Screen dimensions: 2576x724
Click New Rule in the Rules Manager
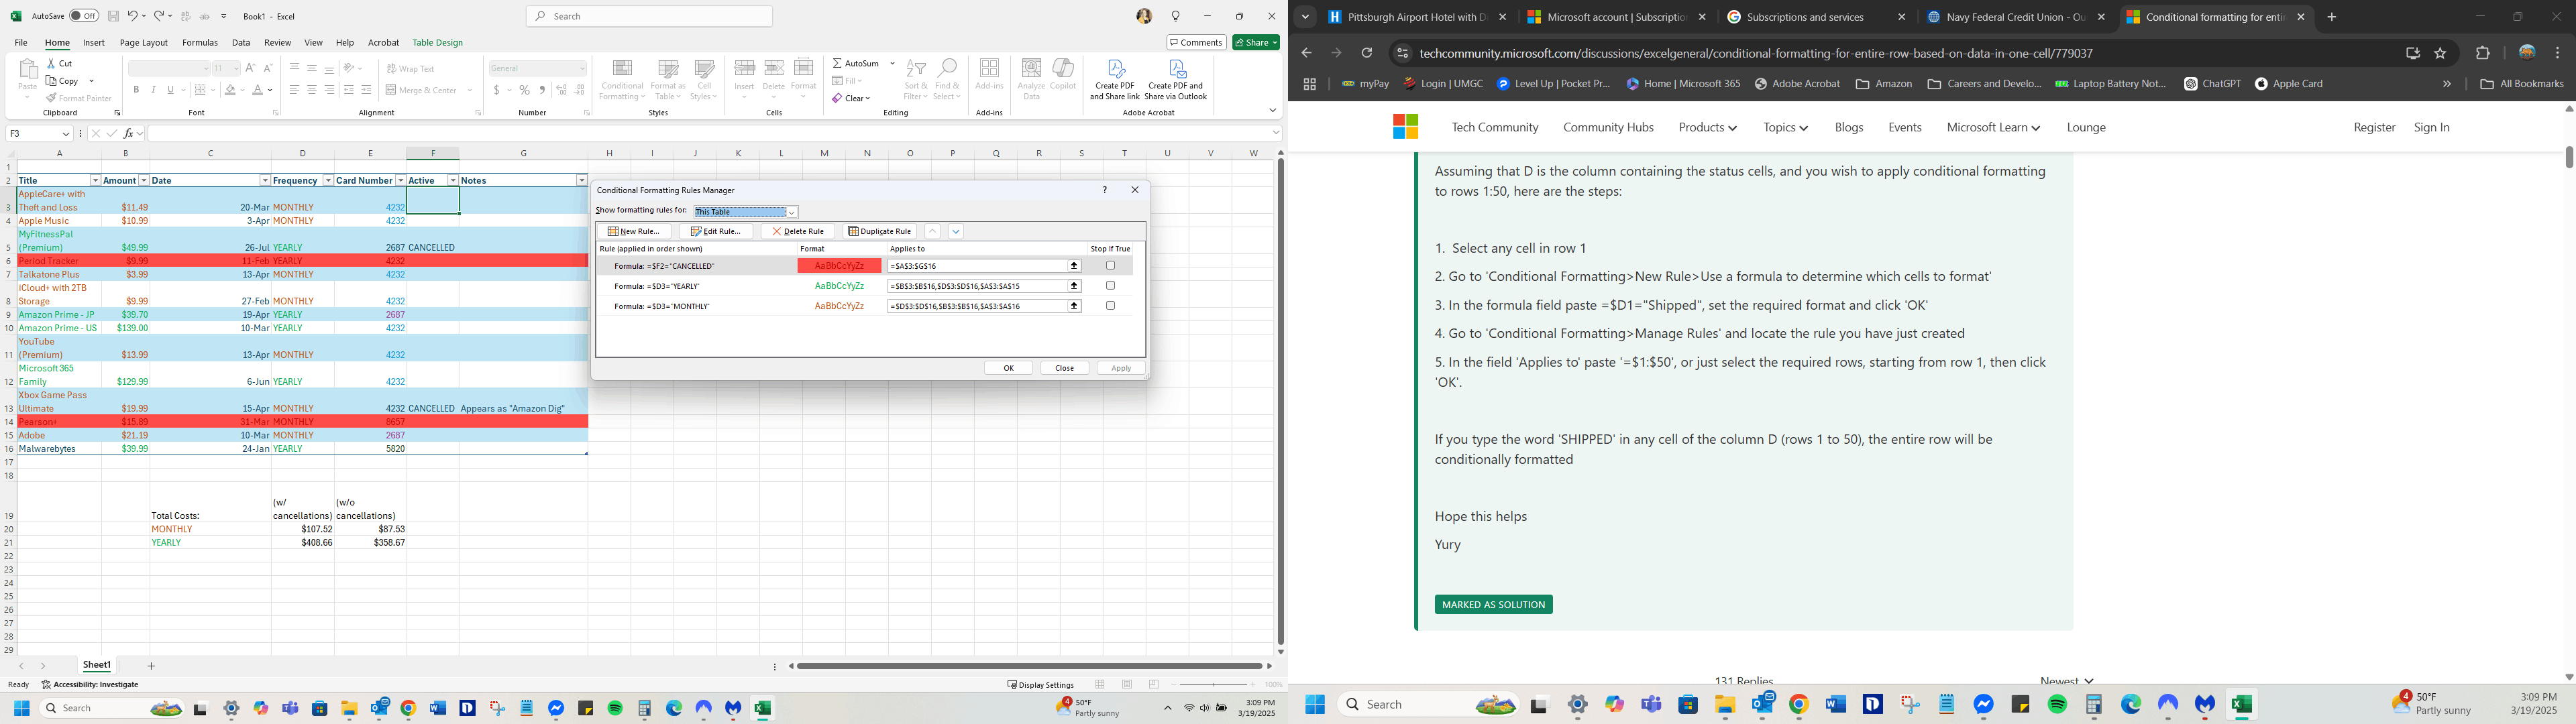(x=633, y=231)
